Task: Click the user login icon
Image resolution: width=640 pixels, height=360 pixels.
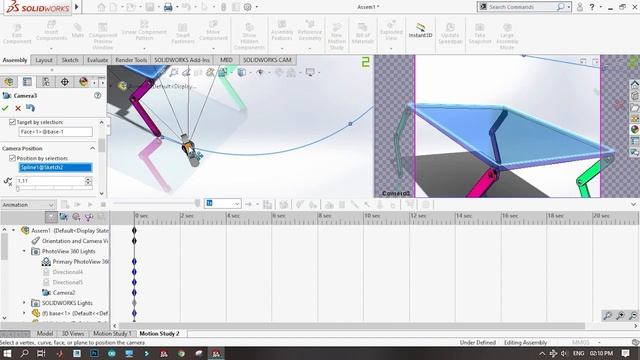Action: [x=580, y=7]
